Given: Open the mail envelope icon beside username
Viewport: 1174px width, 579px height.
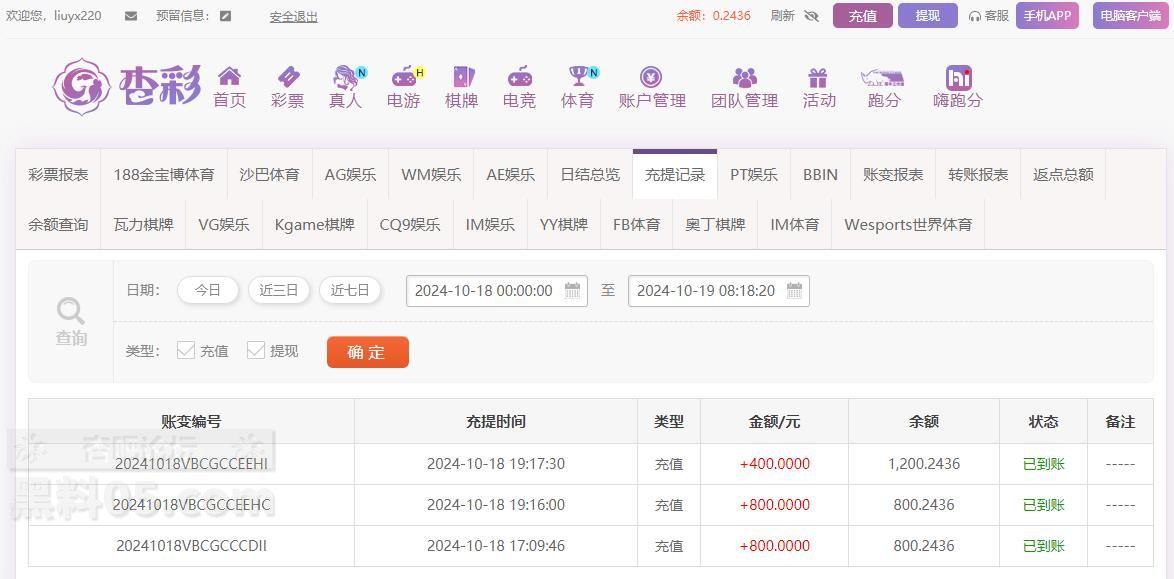Looking at the screenshot, I should click(131, 16).
